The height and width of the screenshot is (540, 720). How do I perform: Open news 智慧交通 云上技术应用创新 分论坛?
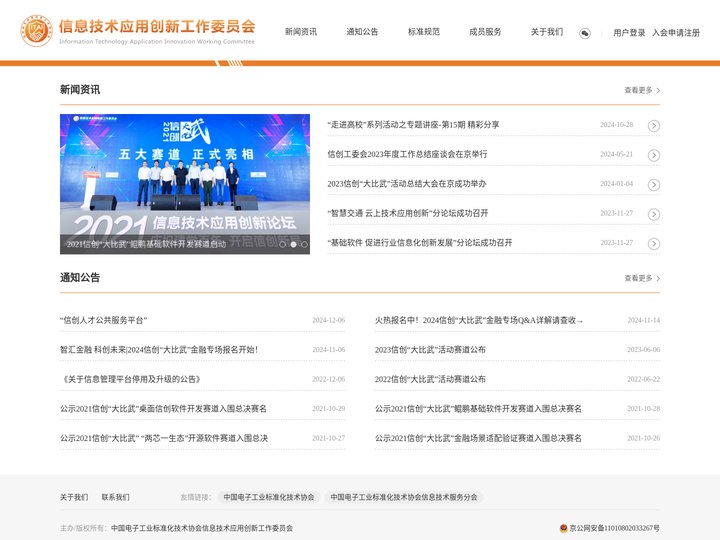pos(408,213)
